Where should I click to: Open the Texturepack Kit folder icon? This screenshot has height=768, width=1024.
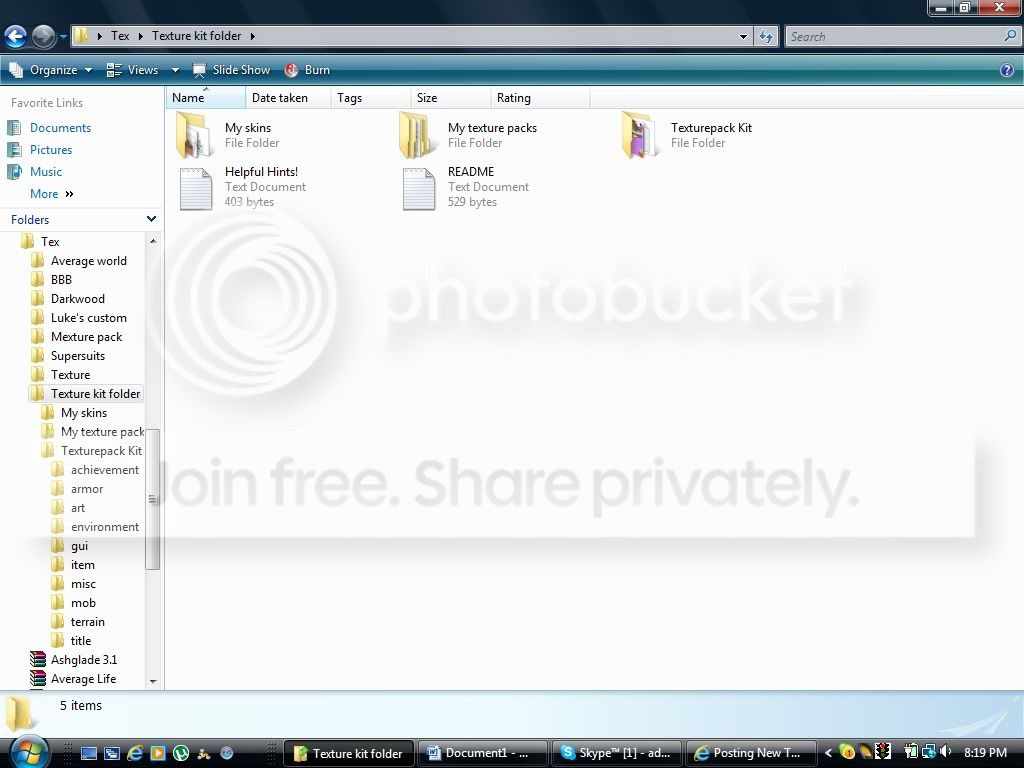tap(642, 135)
